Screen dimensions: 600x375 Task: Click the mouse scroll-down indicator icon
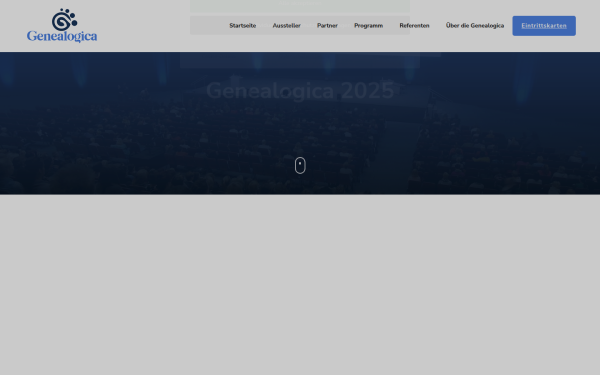(300, 165)
